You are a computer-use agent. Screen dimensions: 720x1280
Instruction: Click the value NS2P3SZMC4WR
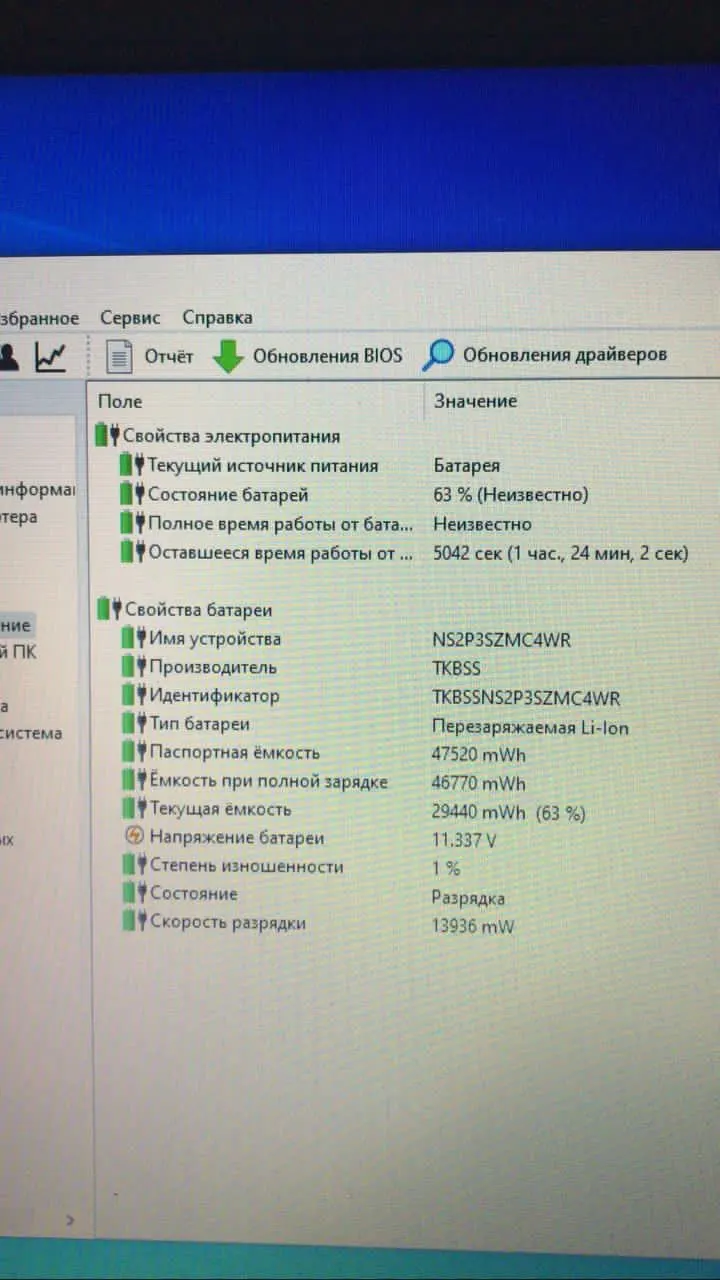coord(501,640)
